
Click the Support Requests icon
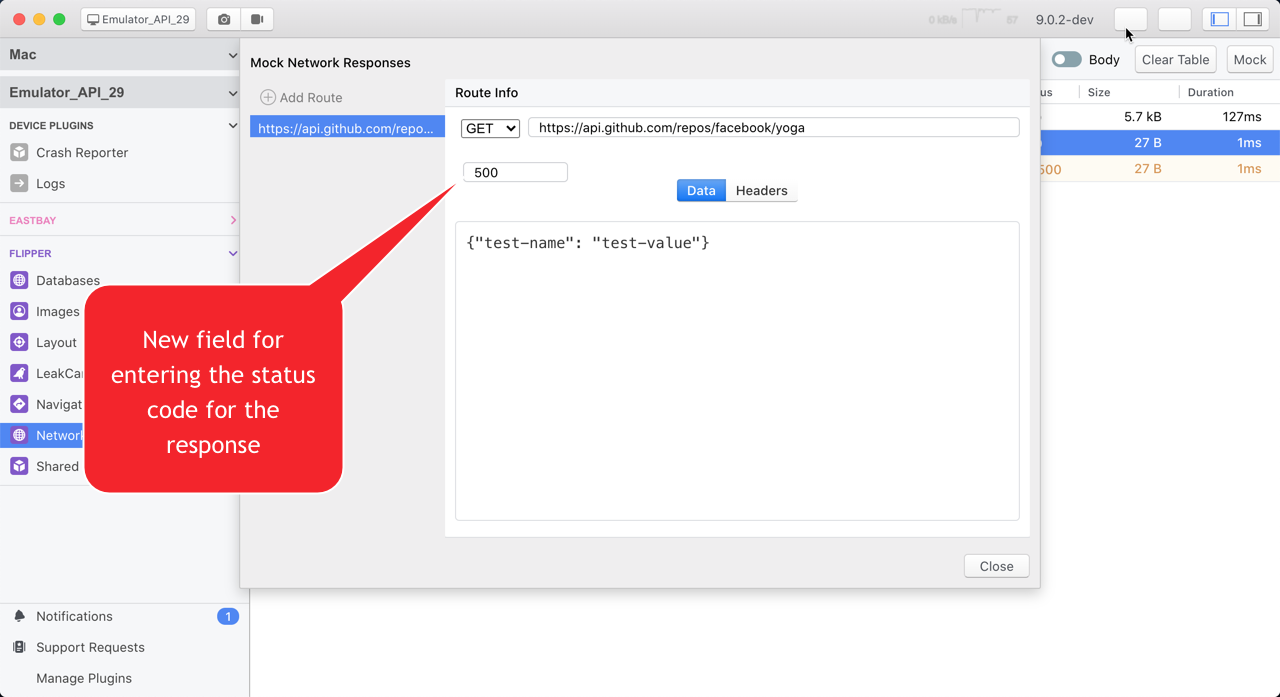point(19,647)
